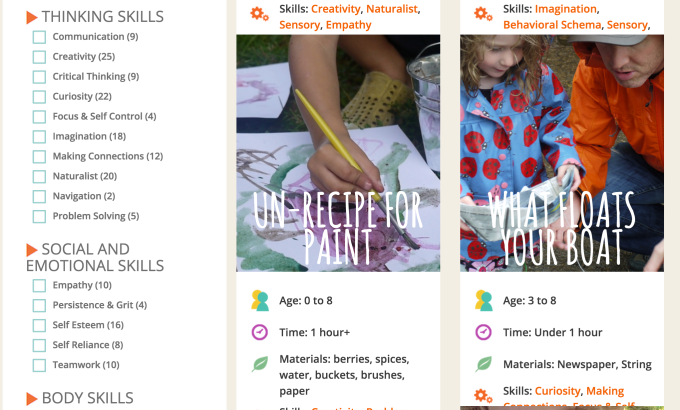Image resolution: width=680 pixels, height=410 pixels.
Task: Select the Teamwork (10) filter checkbox
Action: [39, 365]
